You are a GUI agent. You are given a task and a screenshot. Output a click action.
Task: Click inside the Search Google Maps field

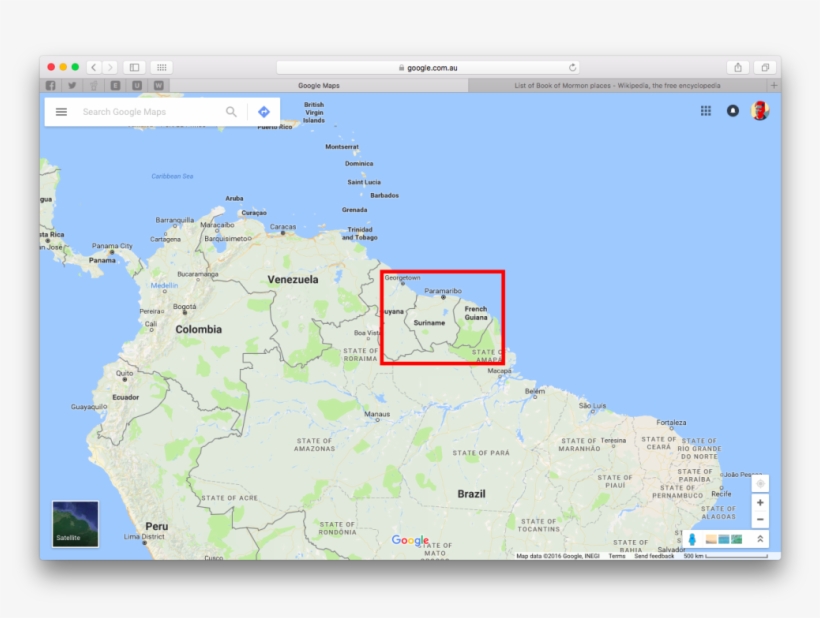[150, 111]
